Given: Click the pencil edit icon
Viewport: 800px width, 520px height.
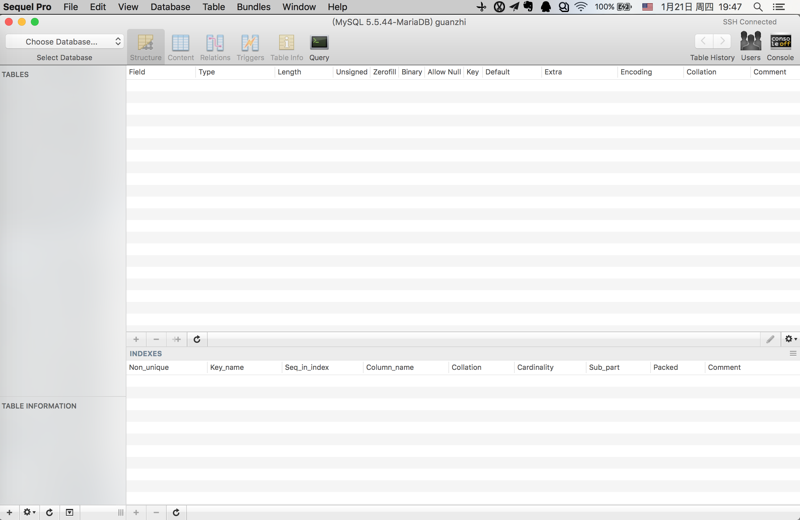Looking at the screenshot, I should coord(770,339).
